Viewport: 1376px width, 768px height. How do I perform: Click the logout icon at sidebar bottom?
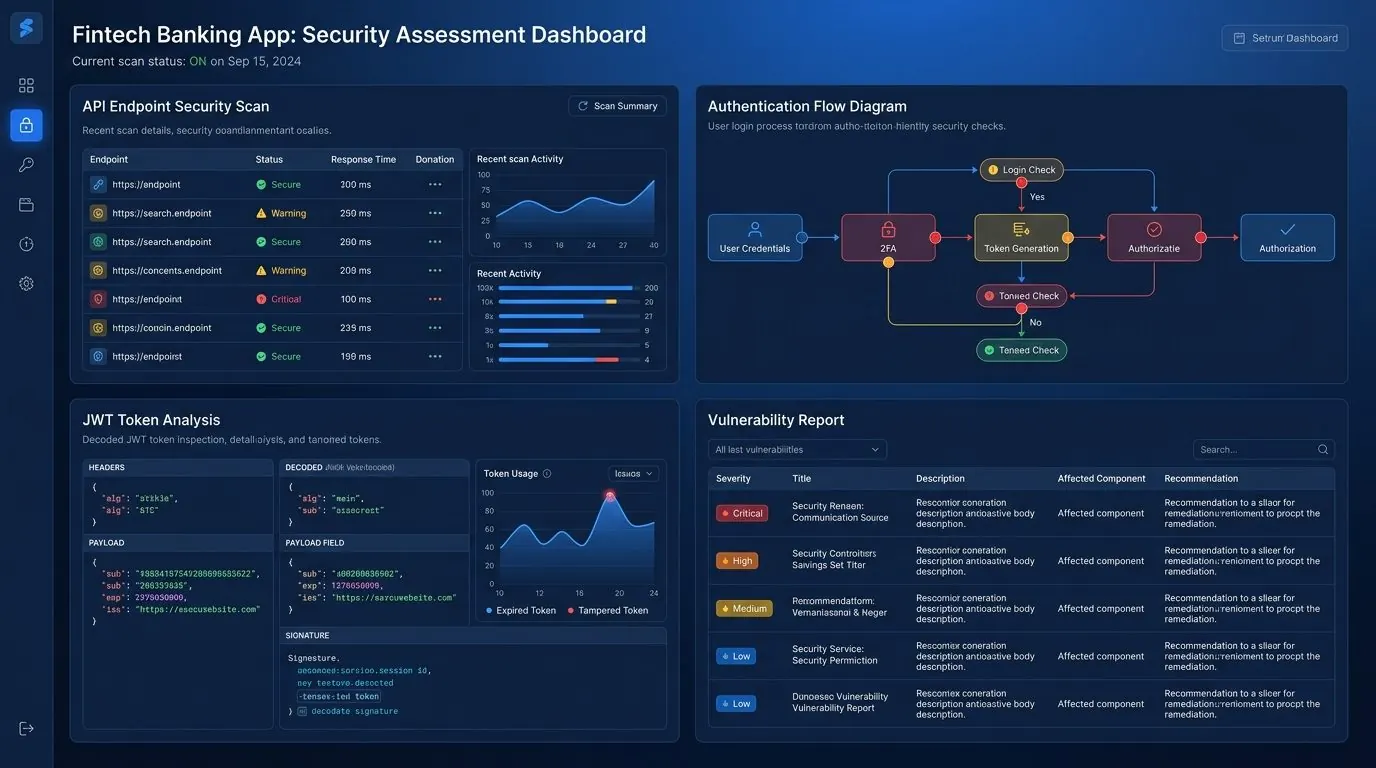[x=26, y=728]
